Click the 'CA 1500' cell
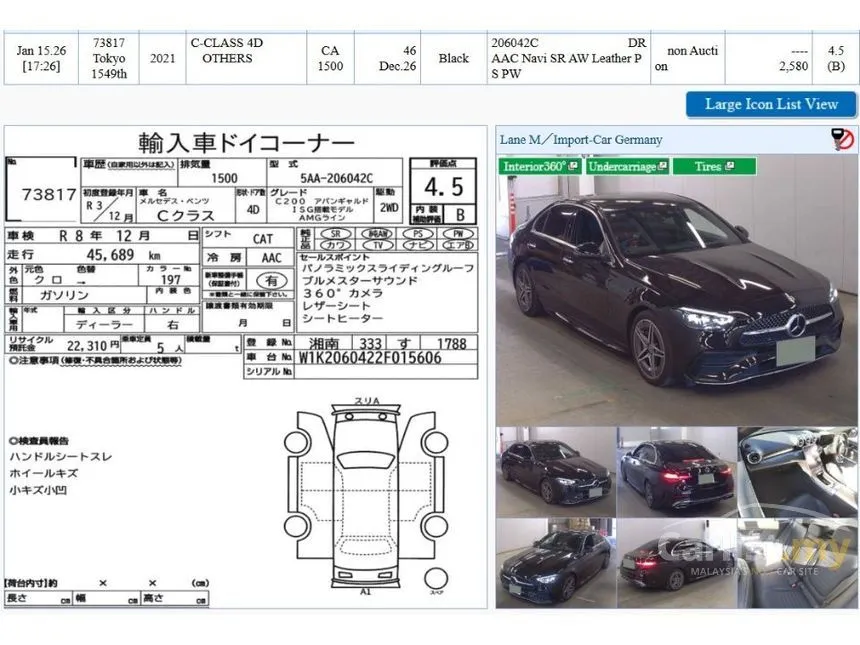 coord(330,58)
